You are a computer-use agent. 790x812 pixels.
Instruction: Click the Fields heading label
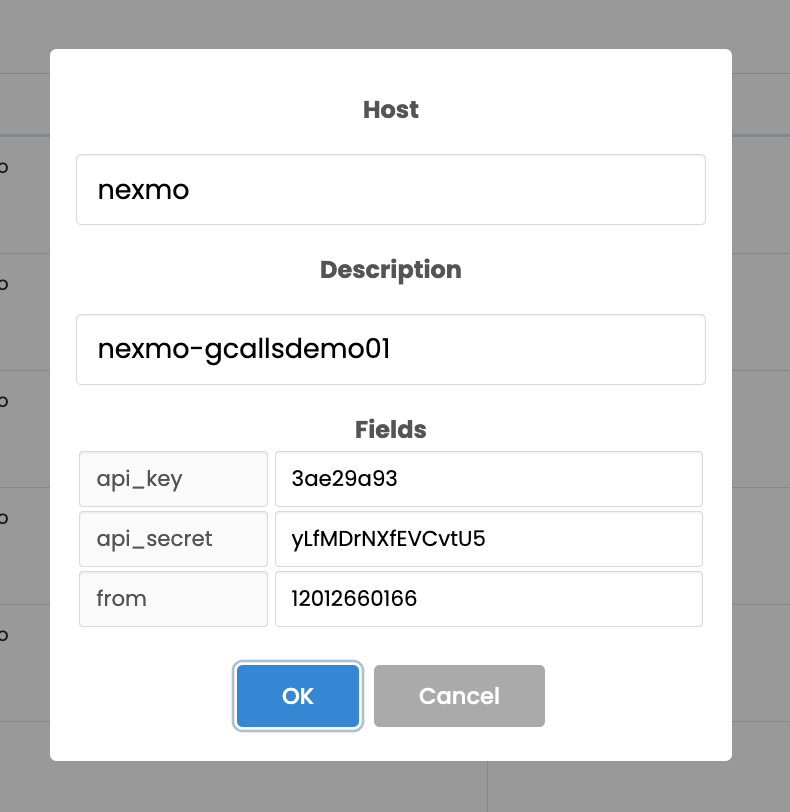coord(390,429)
